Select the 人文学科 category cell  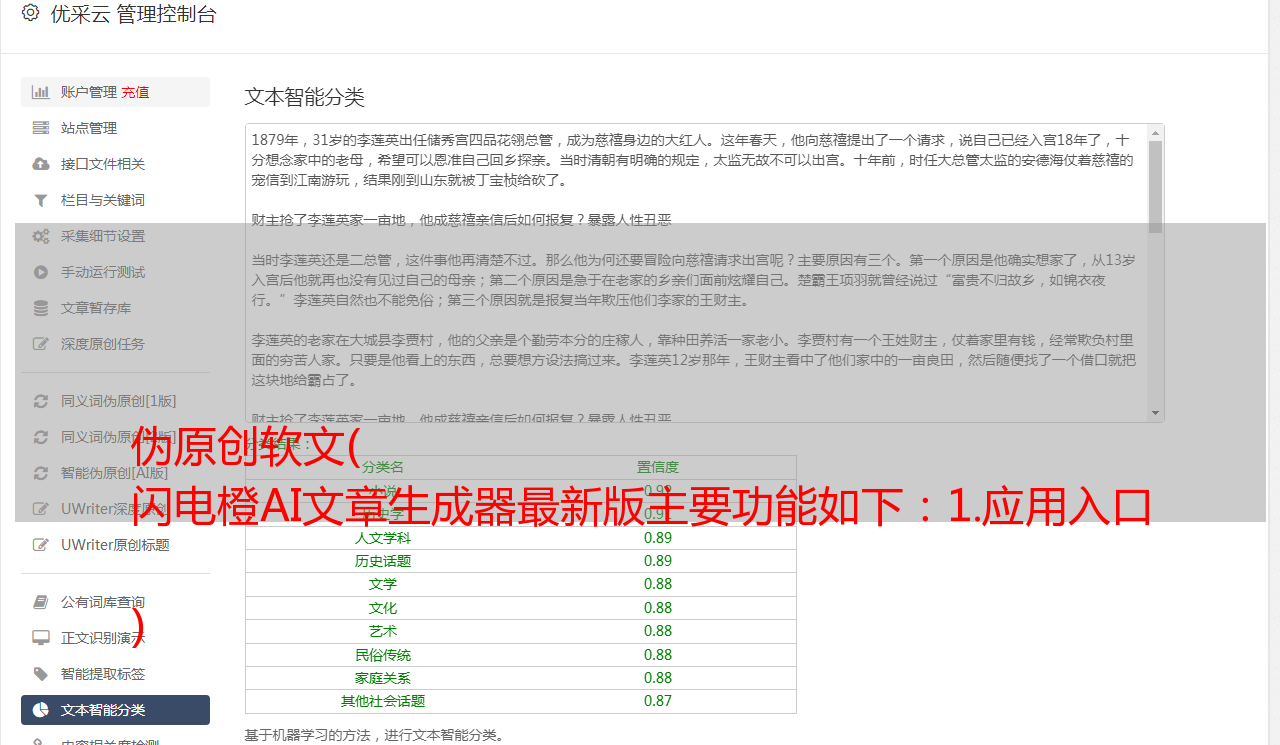point(383,537)
